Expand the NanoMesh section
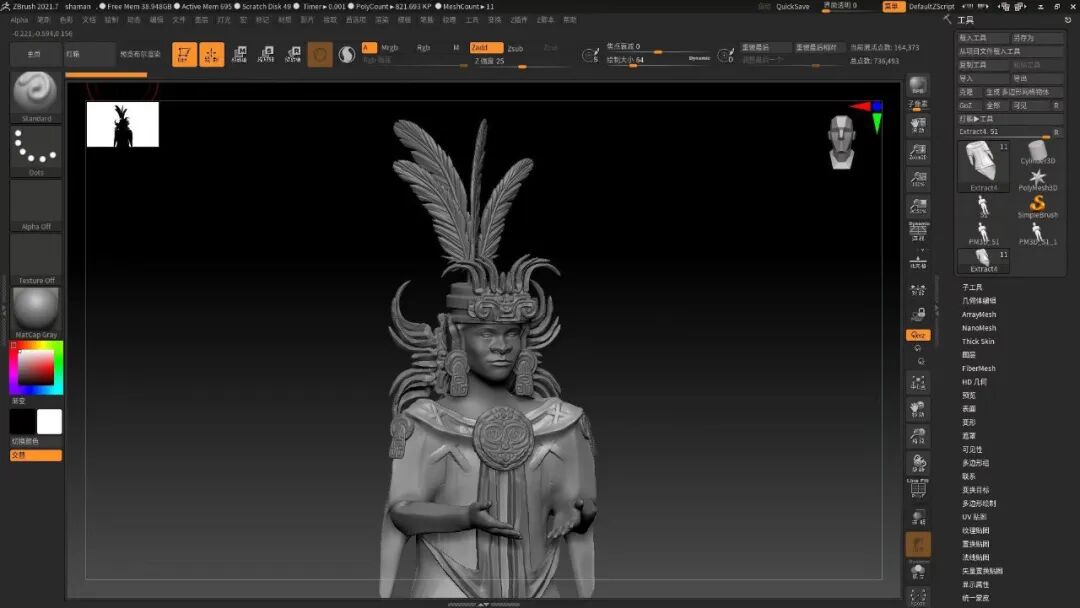Viewport: 1080px width, 608px height. pyautogui.click(x=979, y=328)
